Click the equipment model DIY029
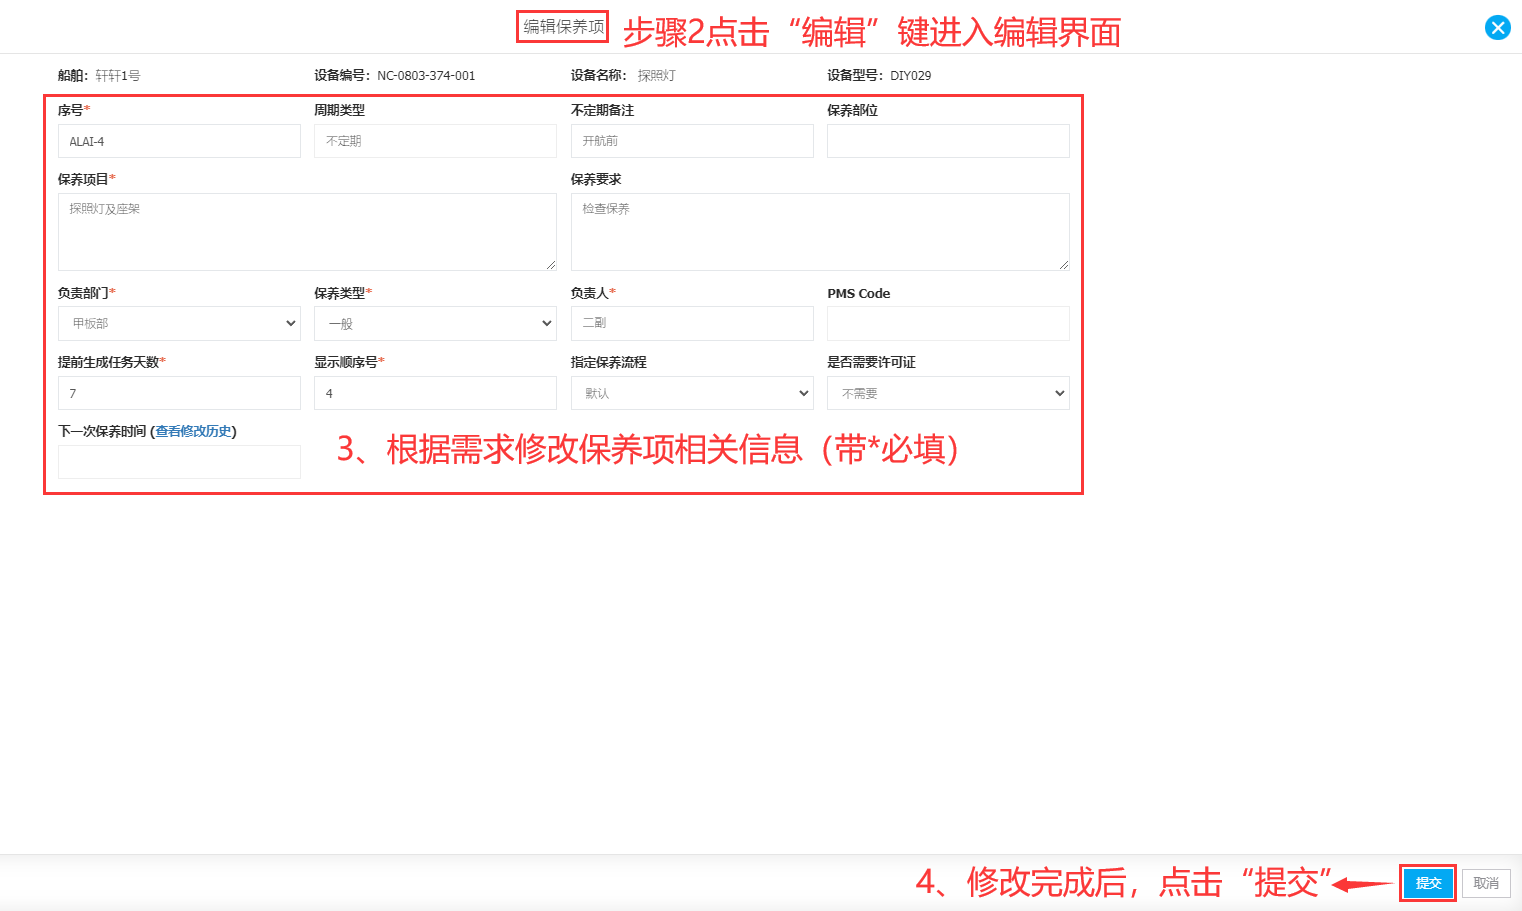The height and width of the screenshot is (911, 1522). 911,76
